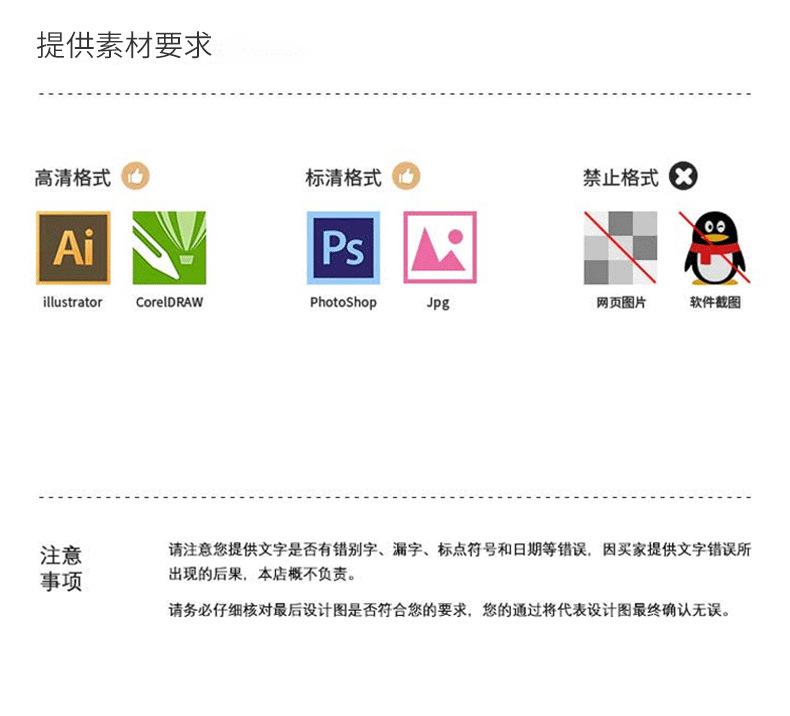Click the thumbs-up icon beside 高清格式
Viewport: 790px width, 716px height.
coord(135,177)
